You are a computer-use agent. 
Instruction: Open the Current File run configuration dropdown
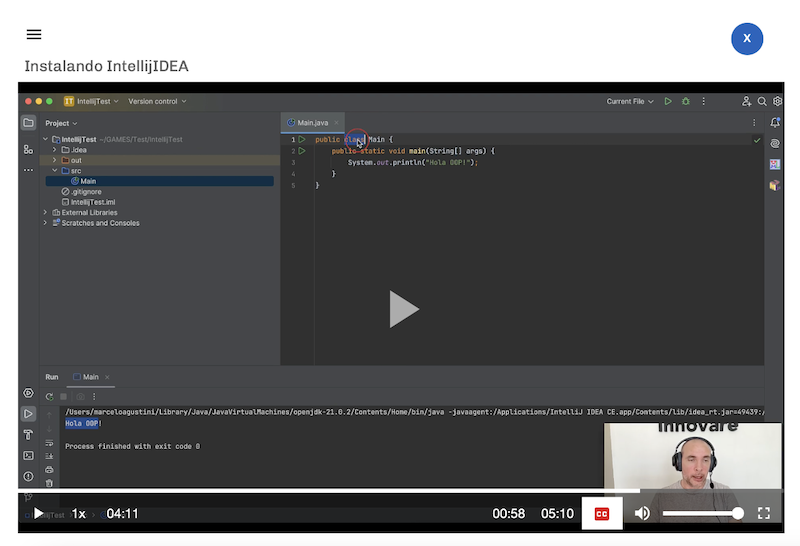click(x=630, y=101)
